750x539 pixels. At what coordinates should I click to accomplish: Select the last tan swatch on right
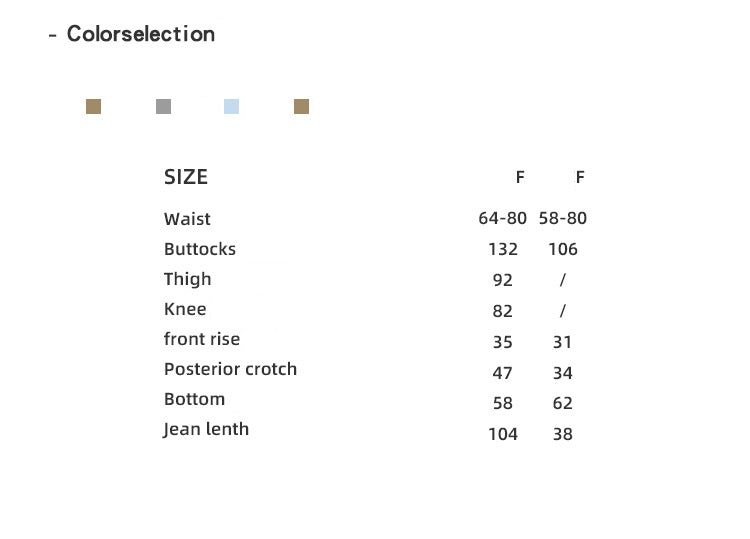click(301, 106)
